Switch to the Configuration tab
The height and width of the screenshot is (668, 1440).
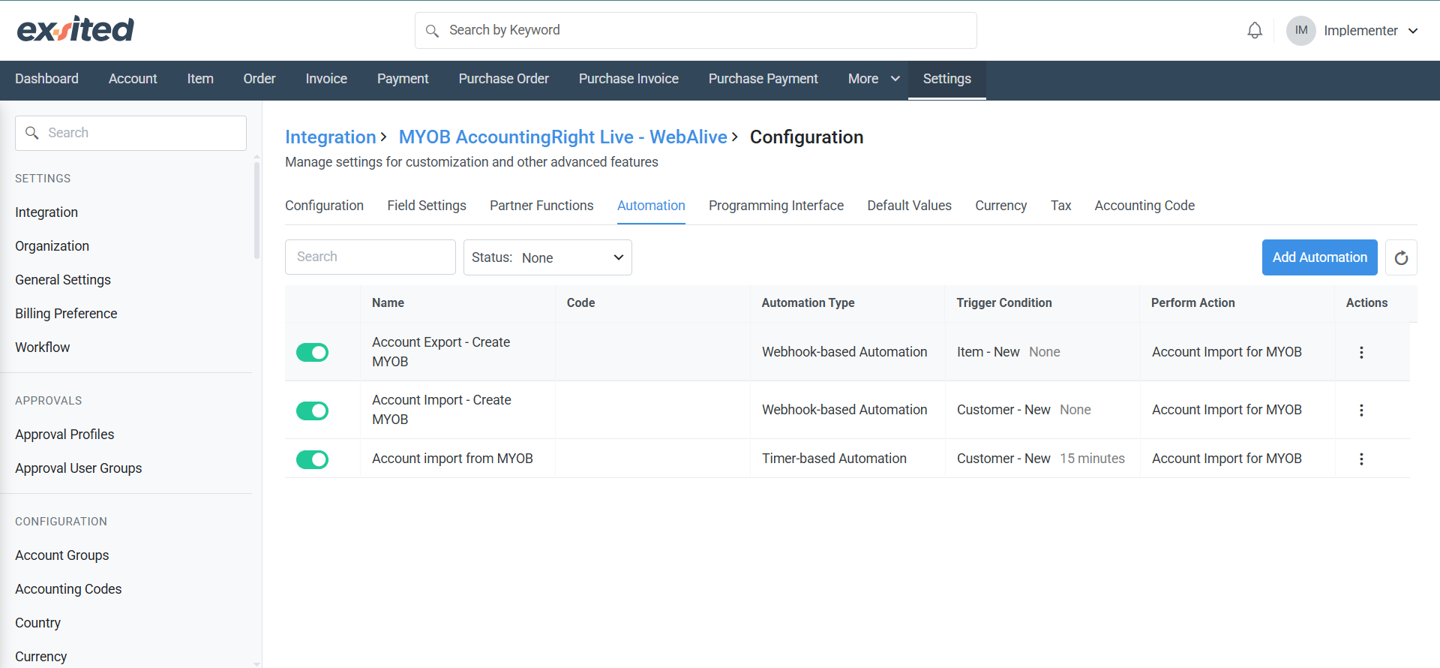[324, 206]
